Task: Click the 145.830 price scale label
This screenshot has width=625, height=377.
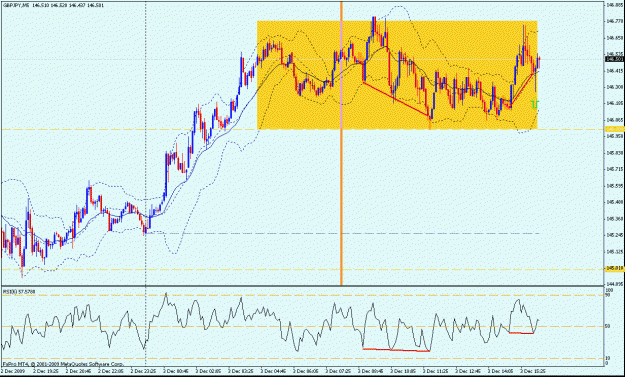Action: coord(614,153)
